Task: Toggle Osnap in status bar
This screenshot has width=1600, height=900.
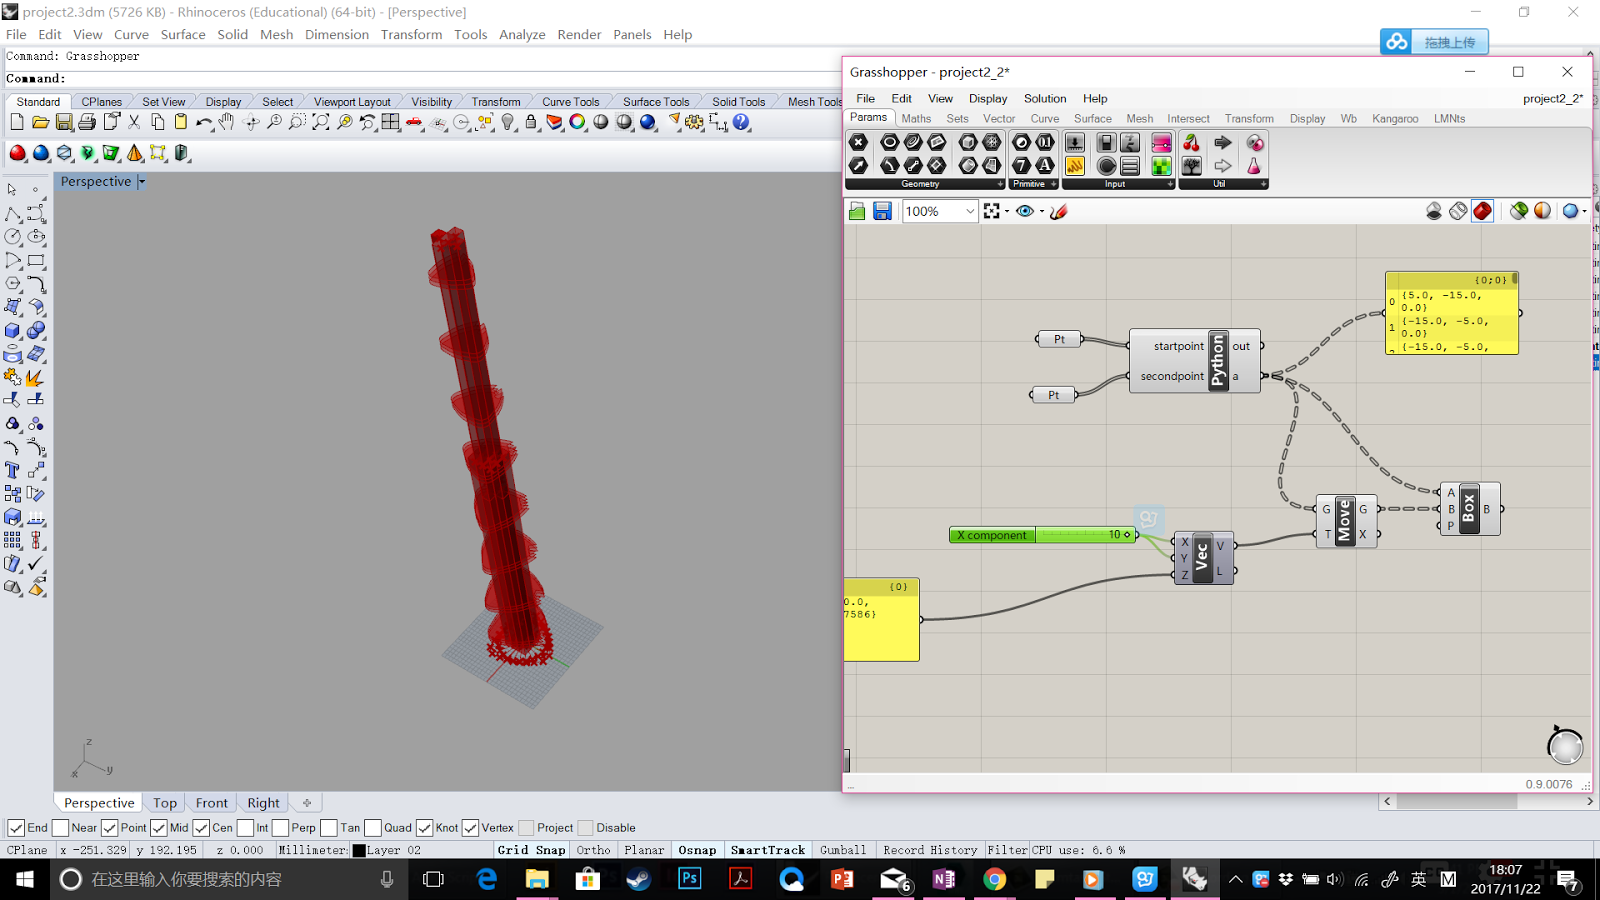Action: pos(697,850)
